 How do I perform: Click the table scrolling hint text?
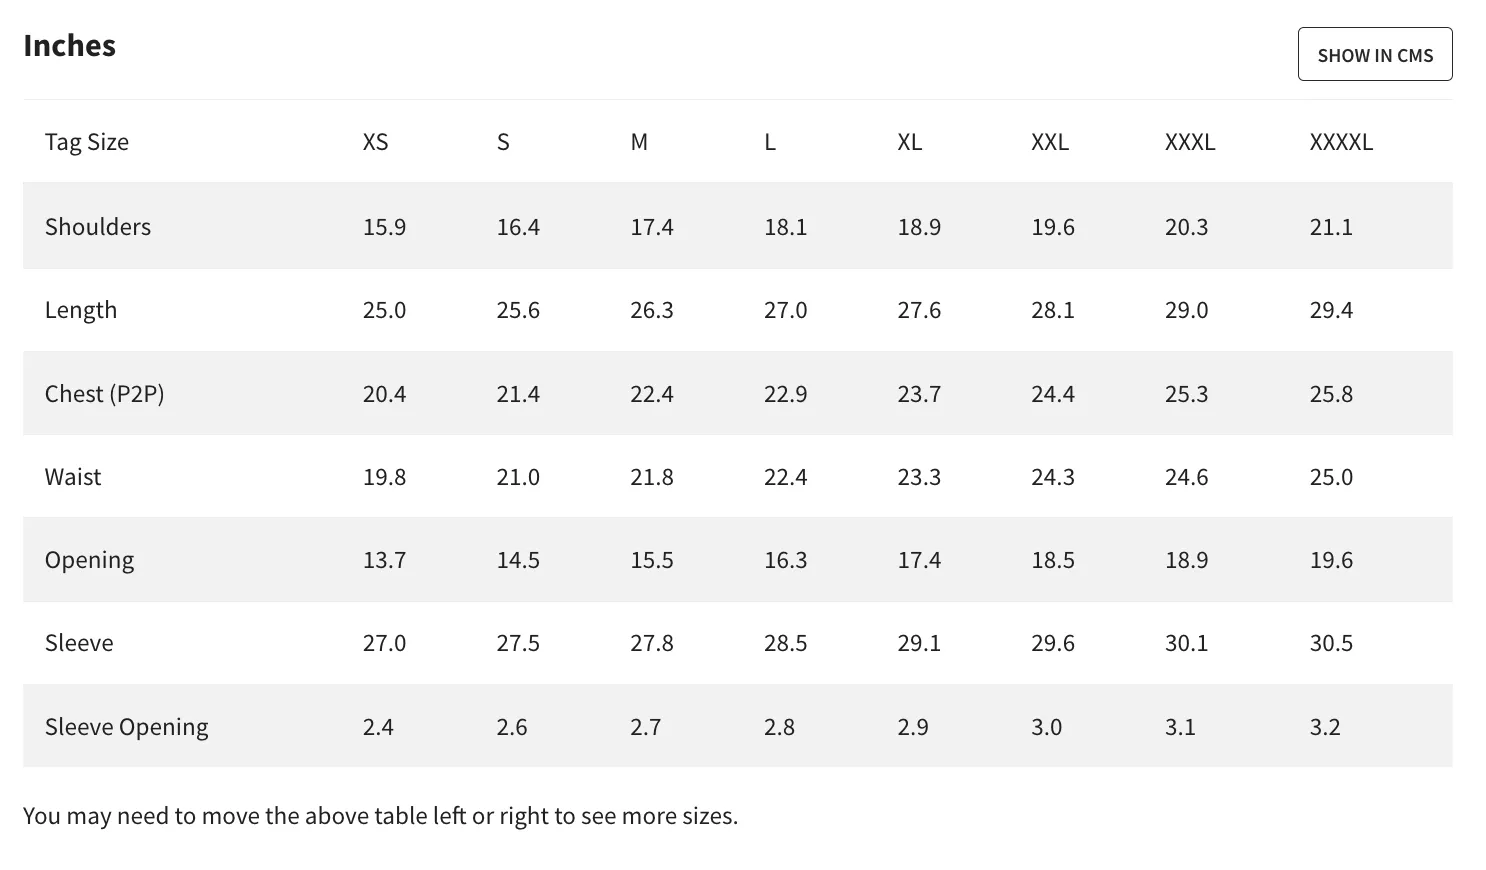[381, 816]
